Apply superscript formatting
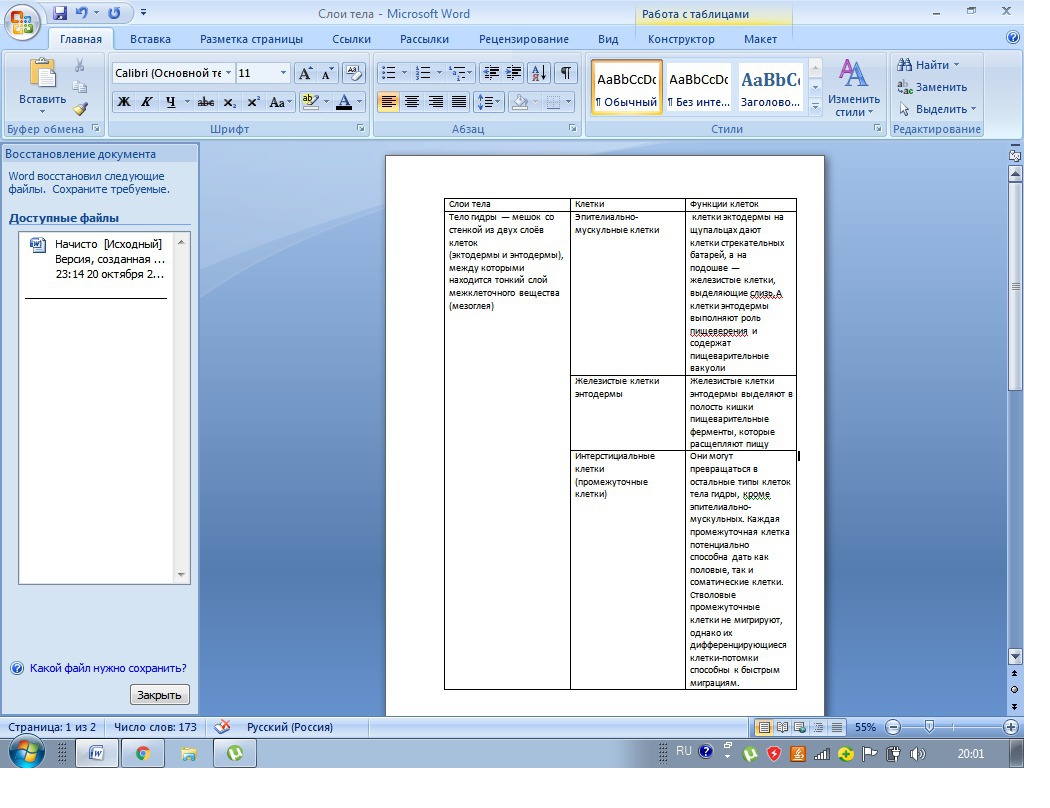The image size is (1050, 808). coord(253,102)
